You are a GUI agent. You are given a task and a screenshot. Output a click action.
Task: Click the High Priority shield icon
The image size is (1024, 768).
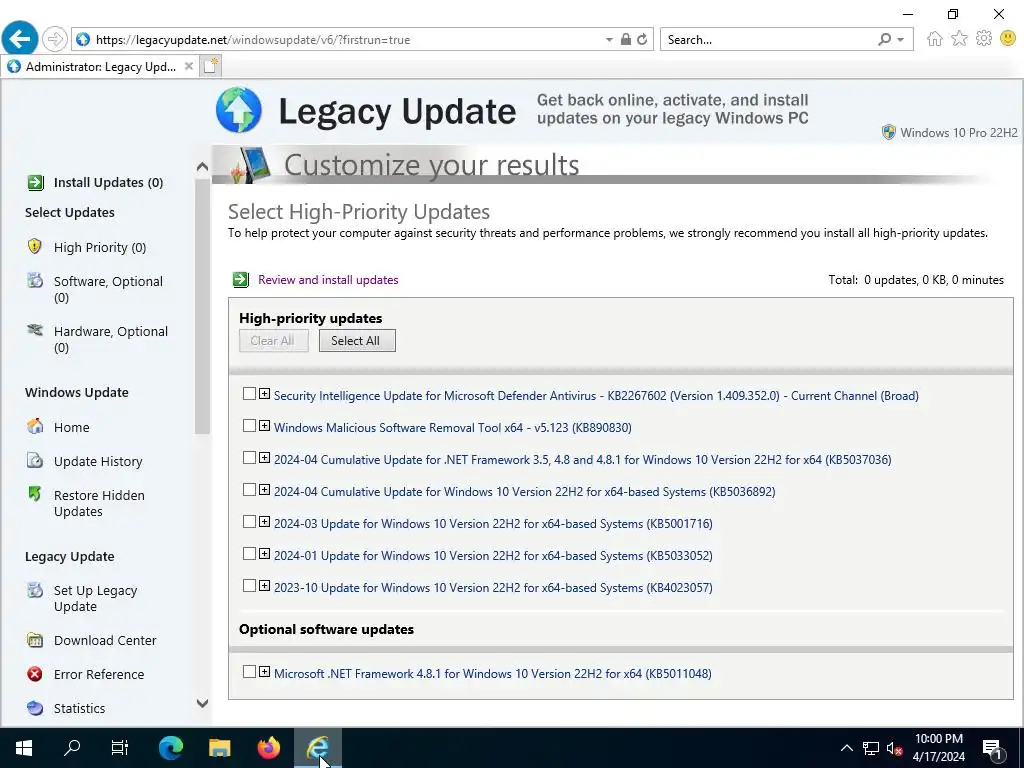pos(35,246)
